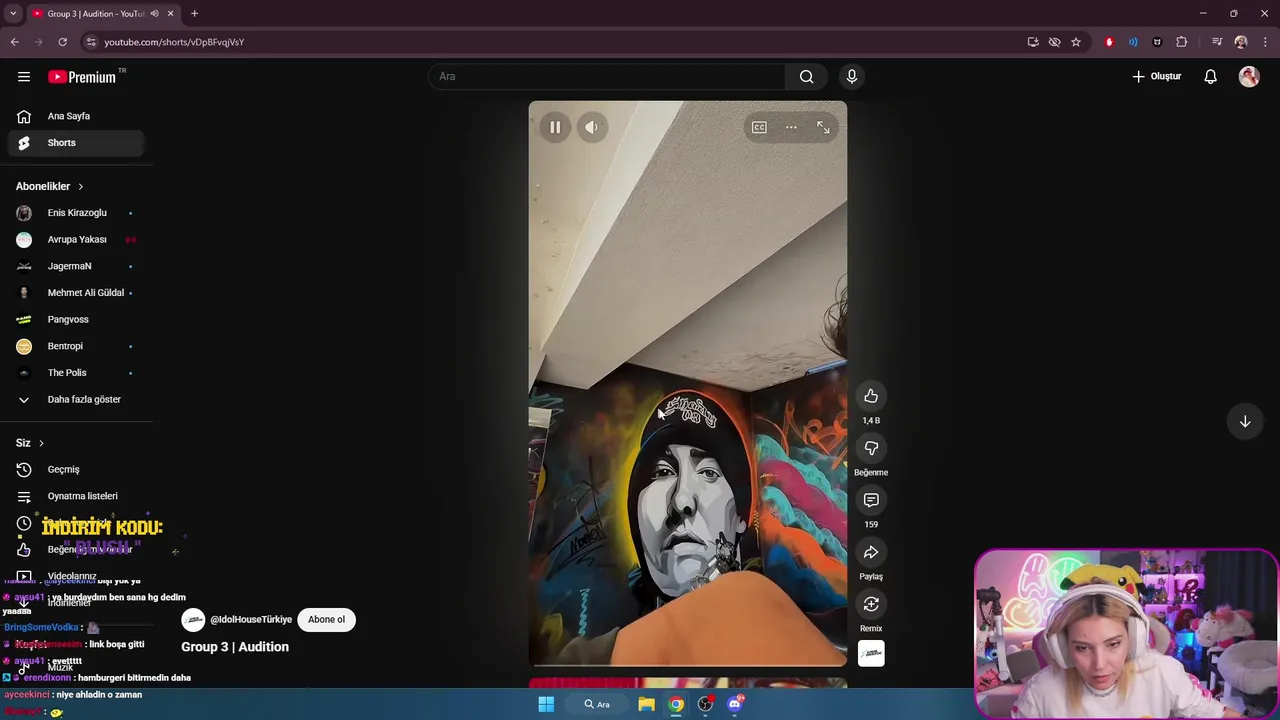Open the media controls icon
This screenshot has width=1280, height=720.
click(x=1217, y=42)
